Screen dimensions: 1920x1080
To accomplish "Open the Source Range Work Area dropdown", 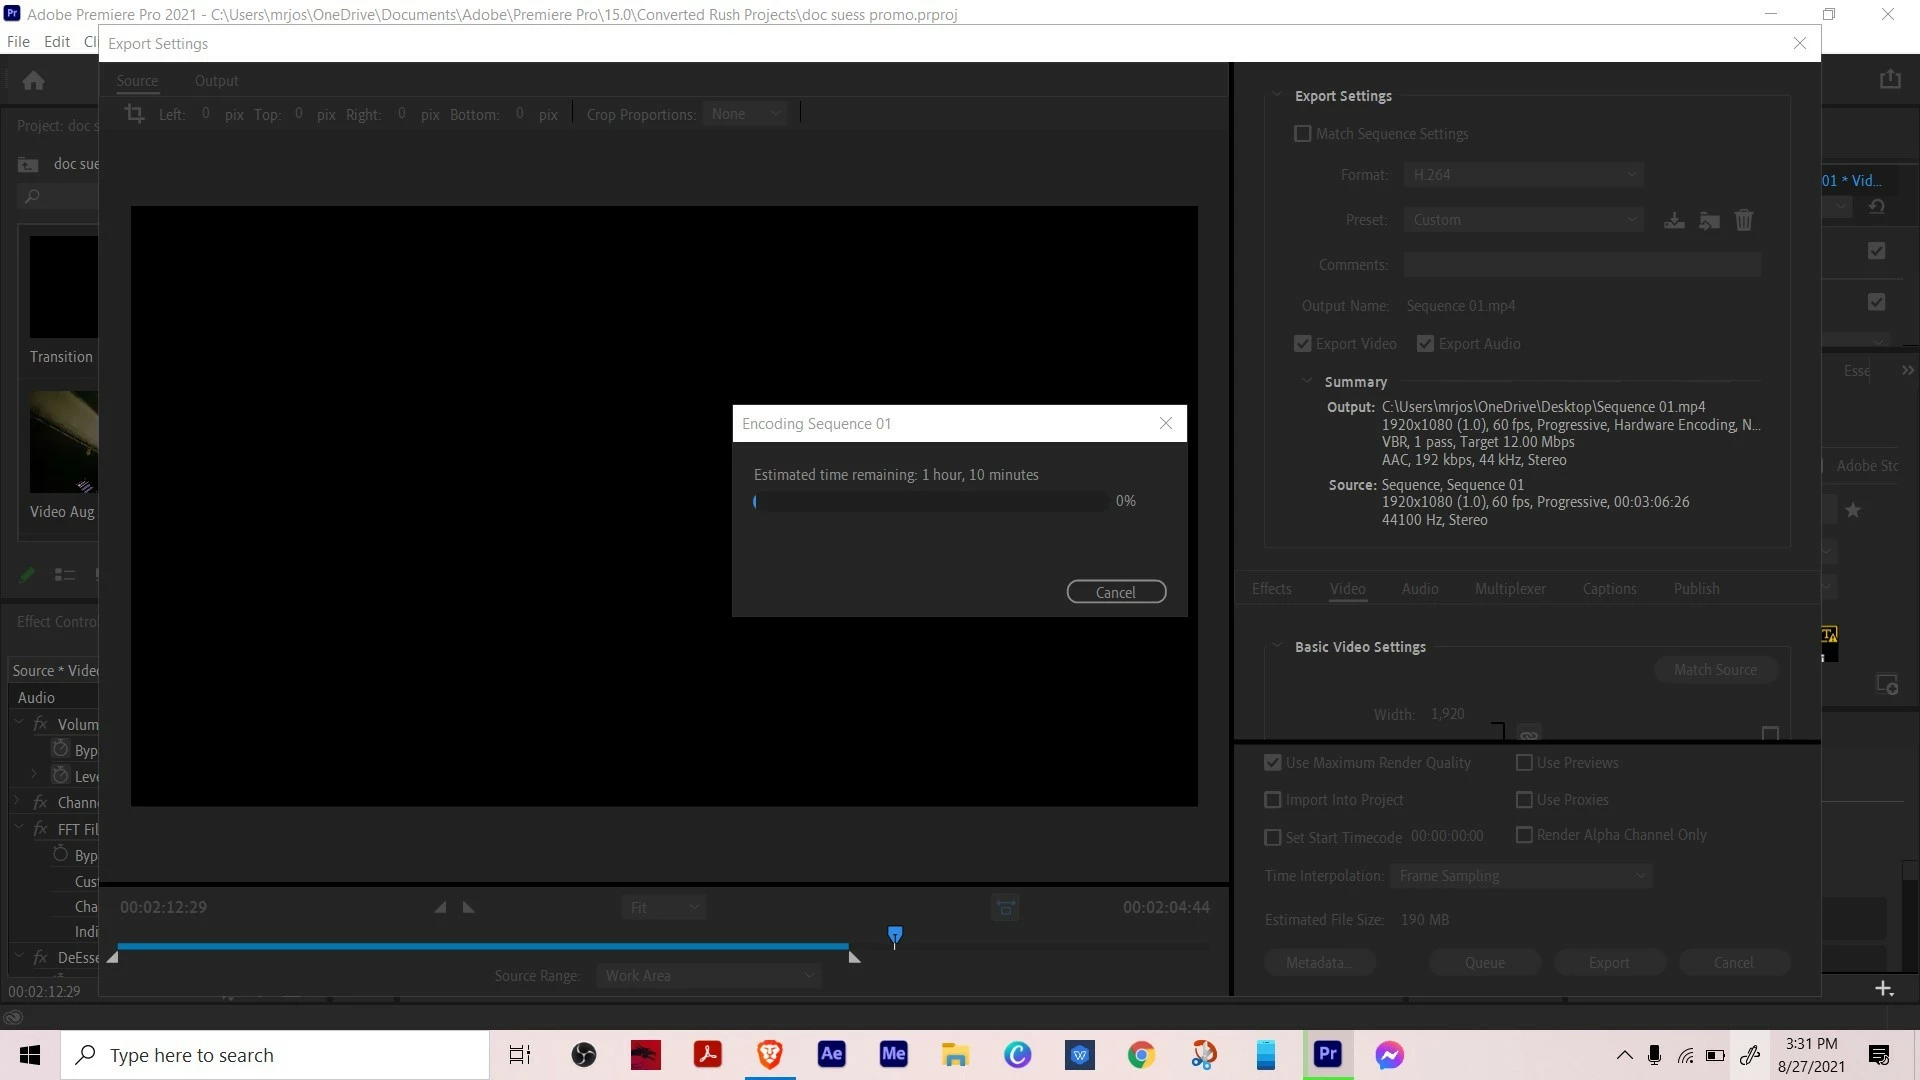I will point(708,976).
